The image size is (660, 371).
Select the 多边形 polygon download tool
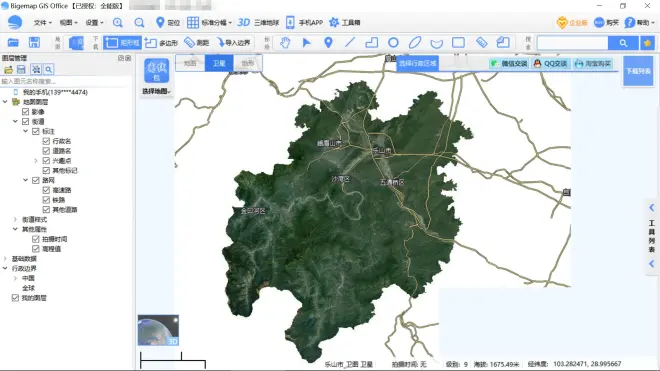click(x=161, y=43)
